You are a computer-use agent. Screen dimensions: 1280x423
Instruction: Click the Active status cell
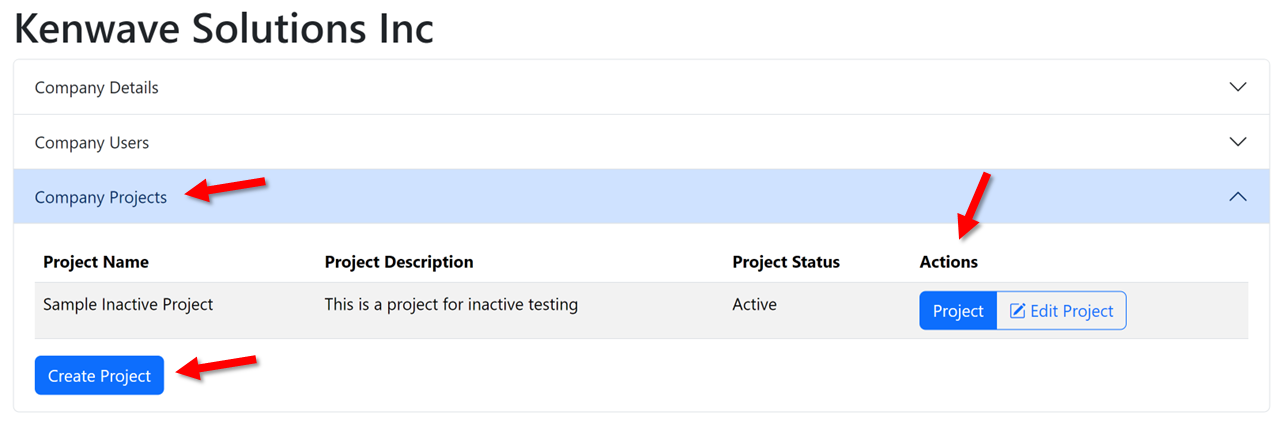pyautogui.click(x=754, y=304)
